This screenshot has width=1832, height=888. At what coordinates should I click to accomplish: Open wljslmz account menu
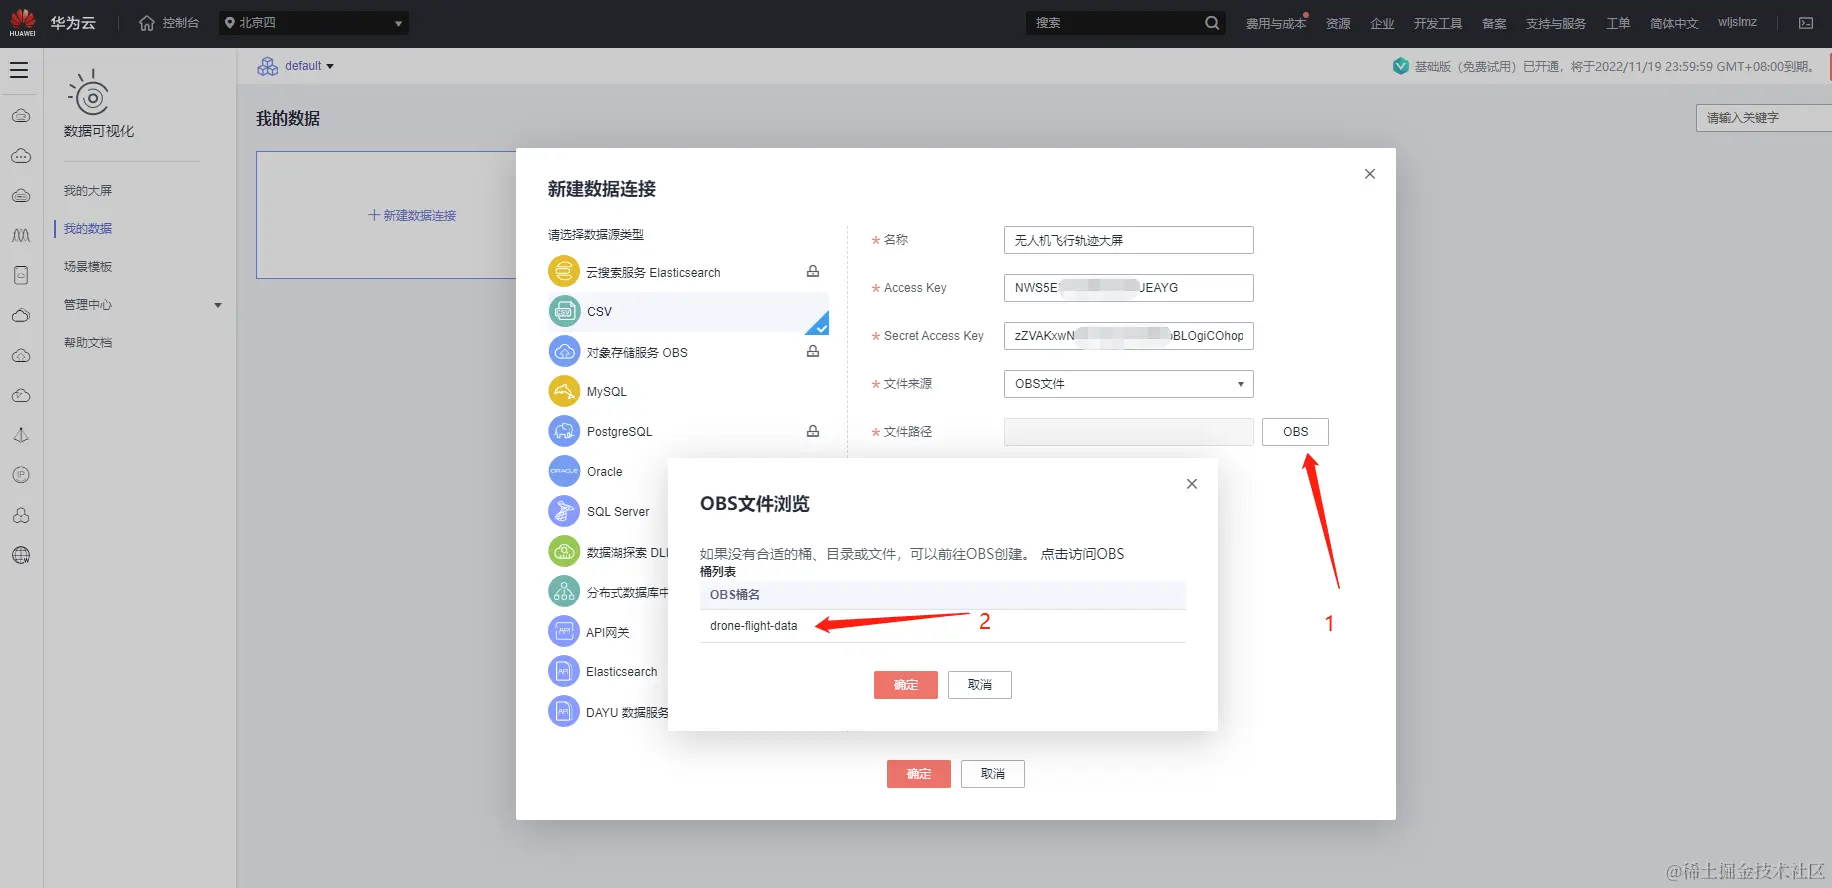click(1737, 22)
